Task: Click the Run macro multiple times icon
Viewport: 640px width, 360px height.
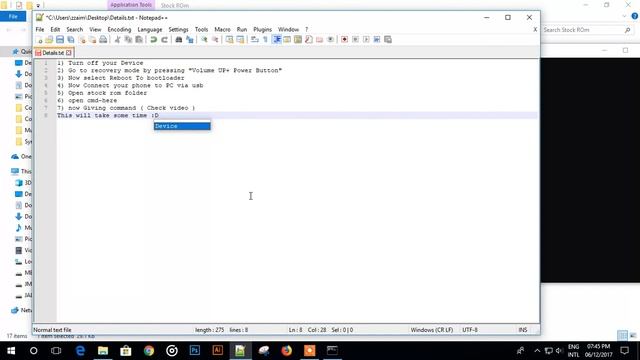Action: (x=377, y=40)
